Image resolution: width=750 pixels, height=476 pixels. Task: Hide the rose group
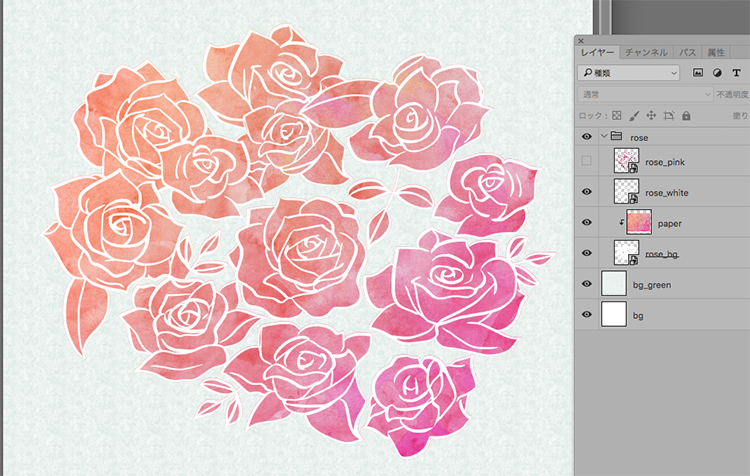(x=586, y=137)
